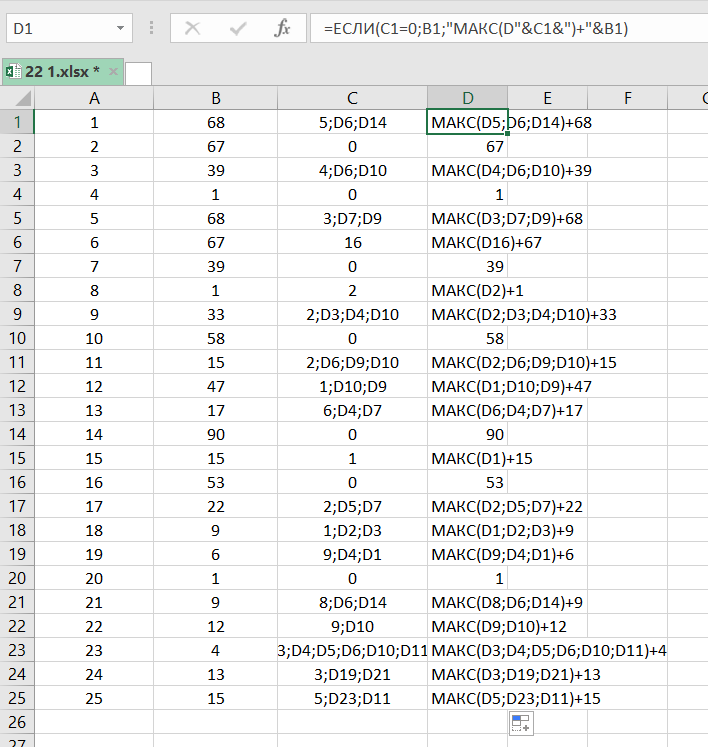Click the fx Insert Function icon
The image size is (708, 747).
click(283, 29)
